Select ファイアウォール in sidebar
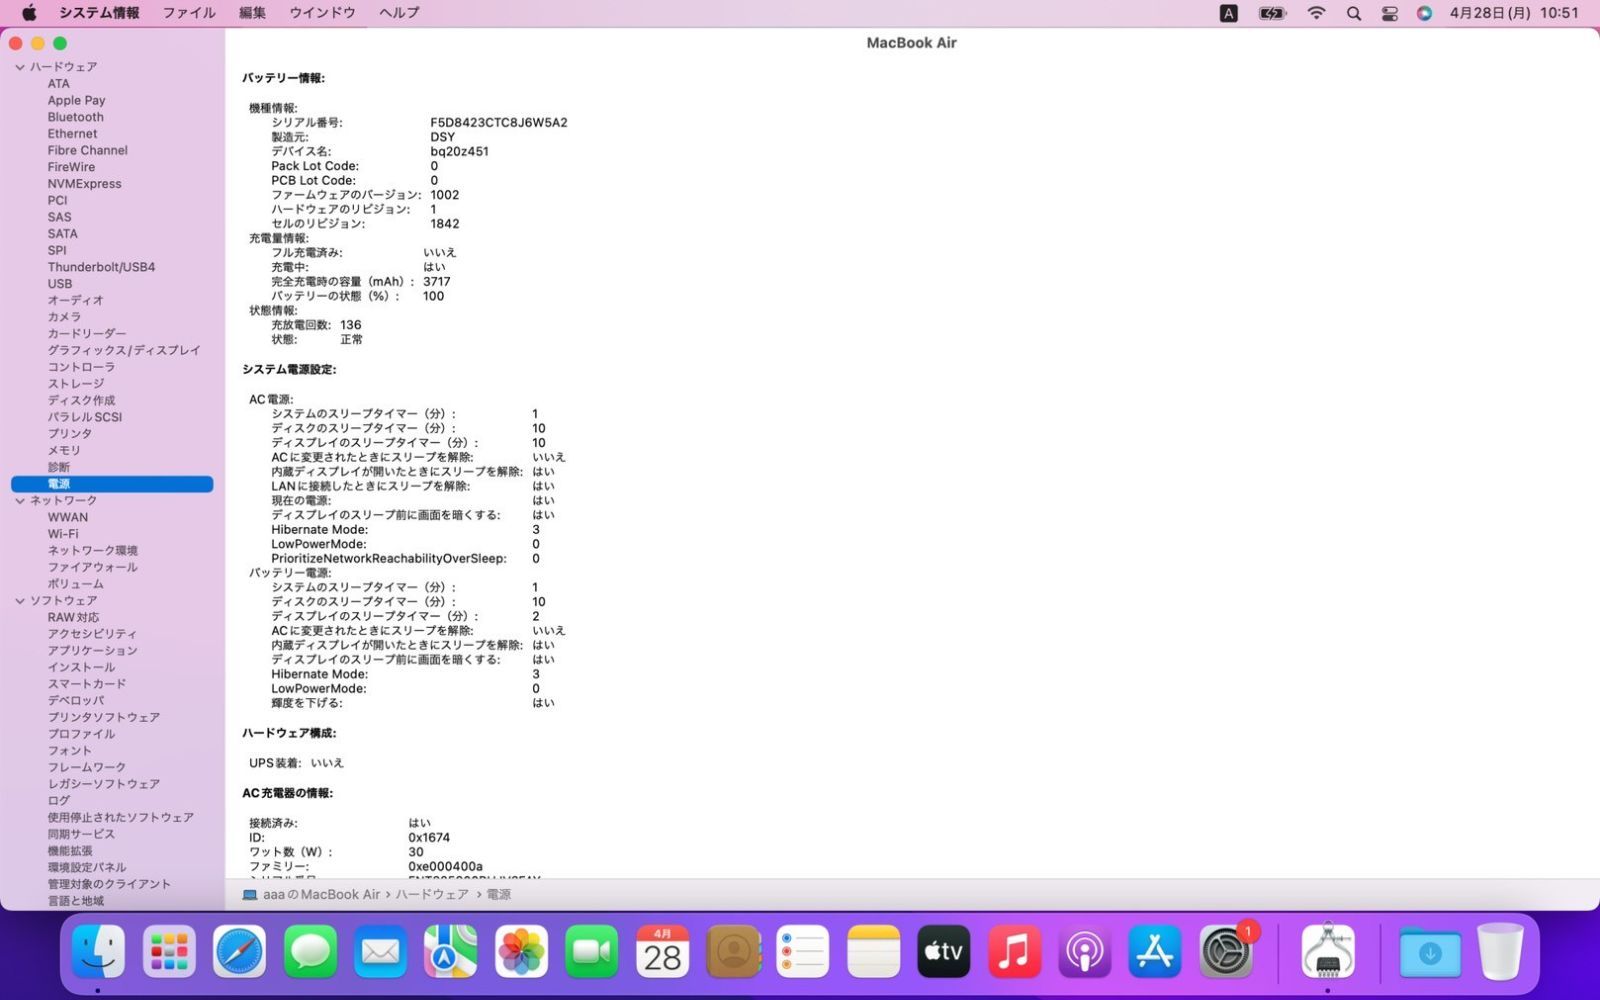Viewport: 1600px width, 1000px height. [x=93, y=567]
